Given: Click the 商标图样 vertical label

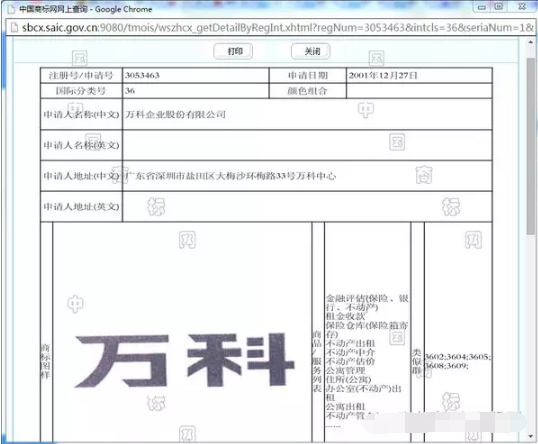Looking at the screenshot, I should tap(46, 361).
